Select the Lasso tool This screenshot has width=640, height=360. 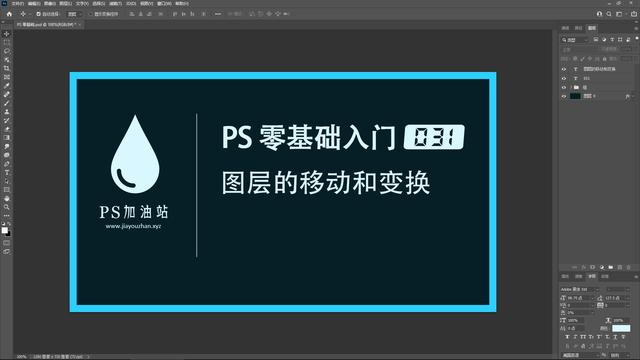tap(7, 51)
